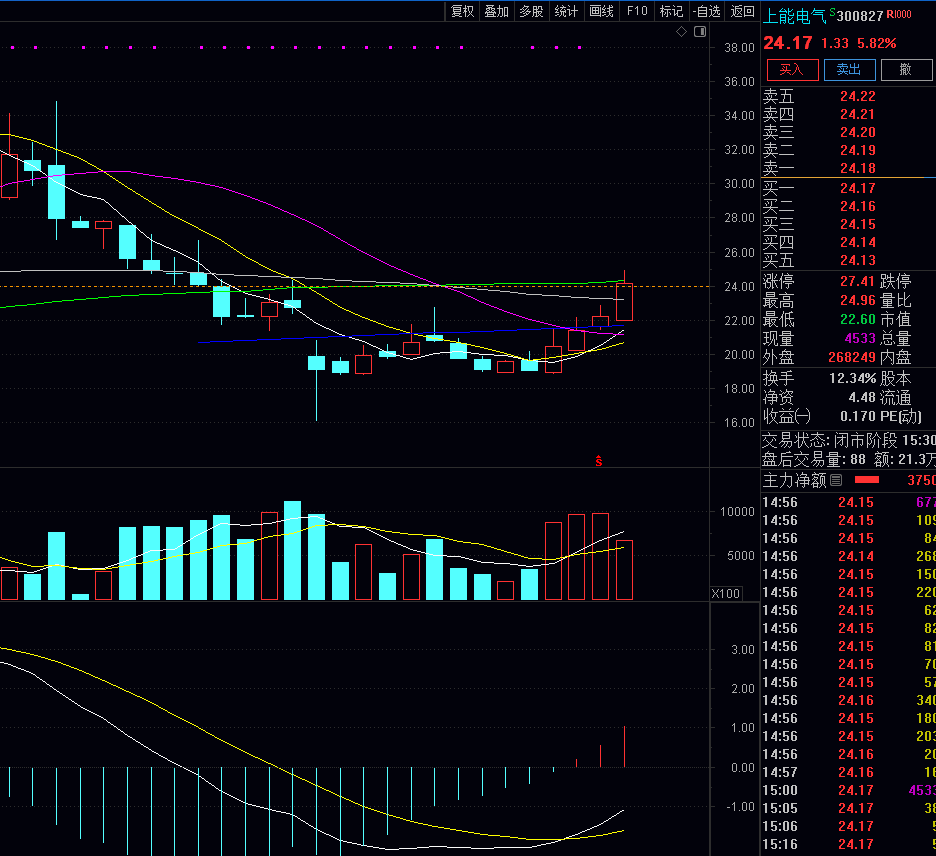Select the 买一 price 24.17
This screenshot has height=856, width=936.
pos(858,188)
